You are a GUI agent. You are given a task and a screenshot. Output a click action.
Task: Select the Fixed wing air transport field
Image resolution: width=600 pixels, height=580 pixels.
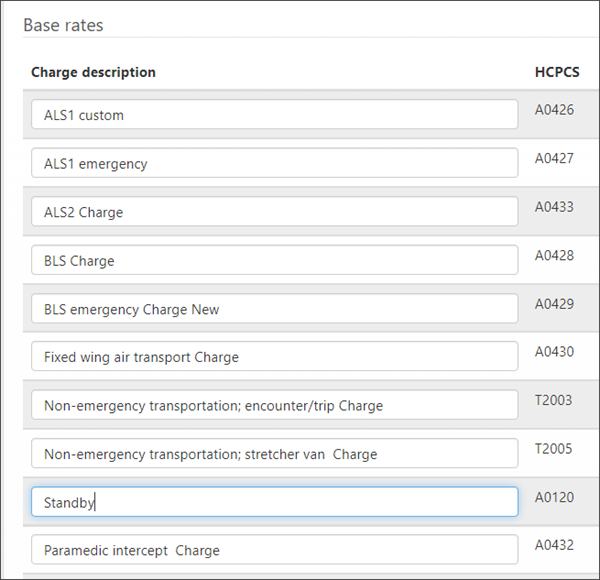click(x=274, y=357)
